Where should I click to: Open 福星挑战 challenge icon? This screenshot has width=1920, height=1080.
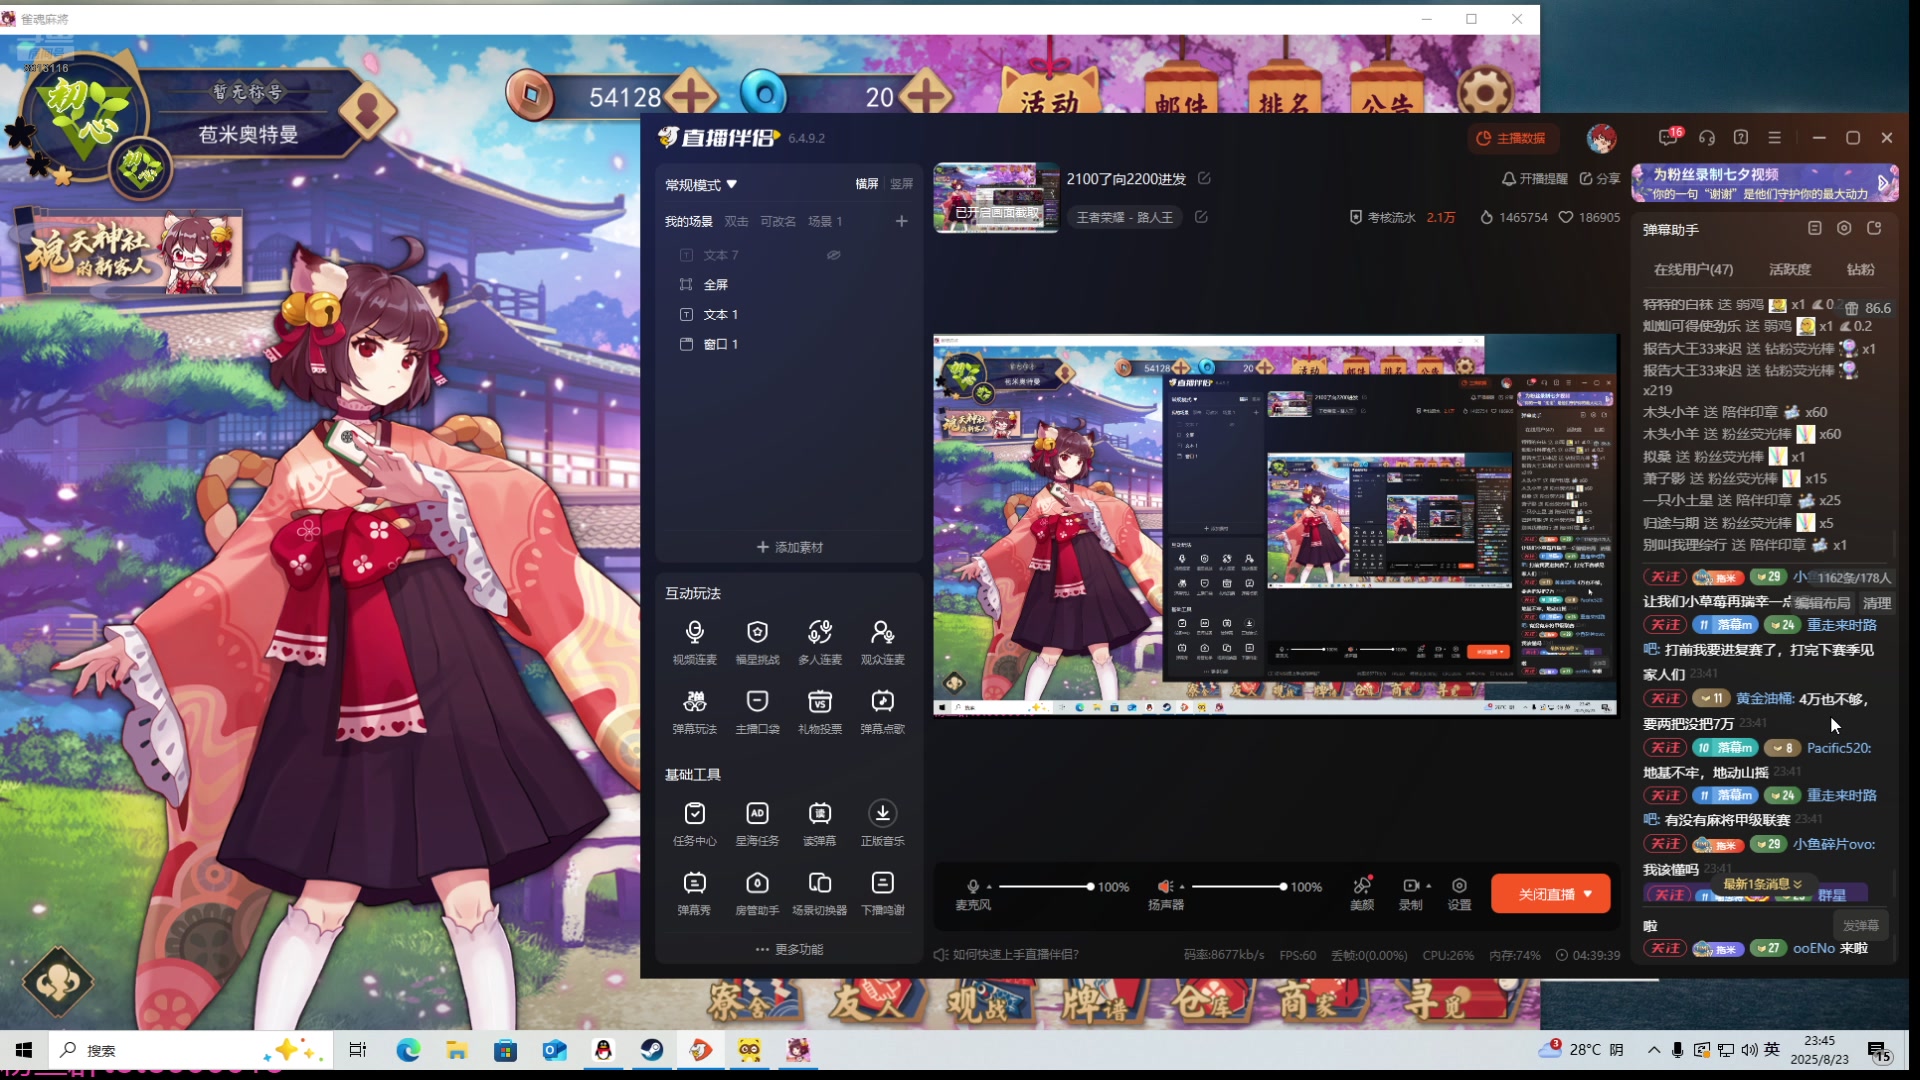(x=757, y=642)
